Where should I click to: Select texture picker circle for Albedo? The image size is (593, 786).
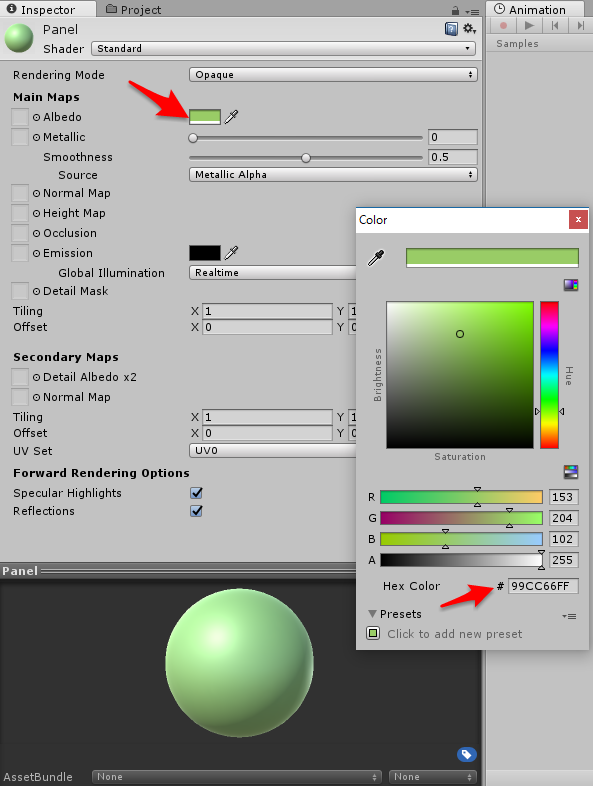(x=37, y=117)
